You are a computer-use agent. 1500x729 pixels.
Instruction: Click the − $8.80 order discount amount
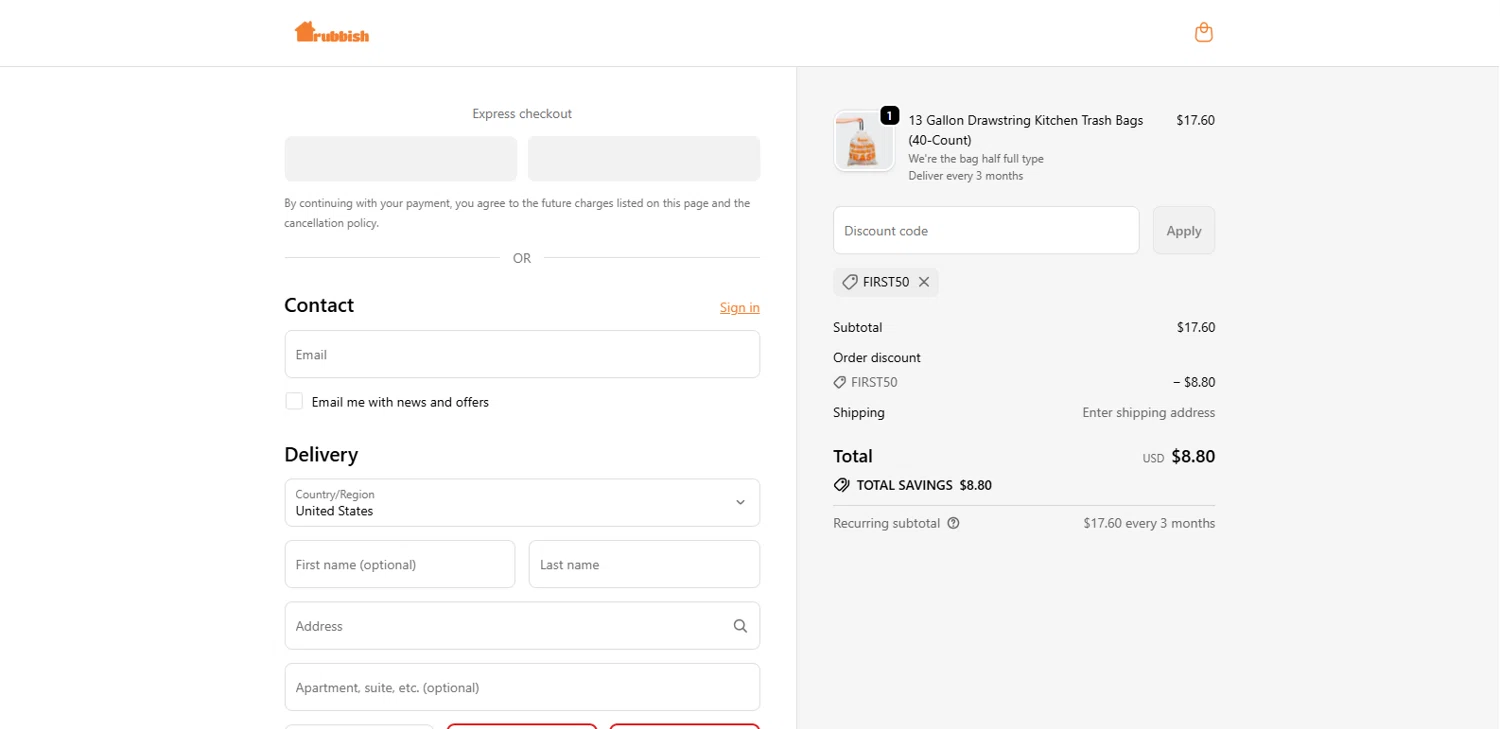click(x=1194, y=382)
